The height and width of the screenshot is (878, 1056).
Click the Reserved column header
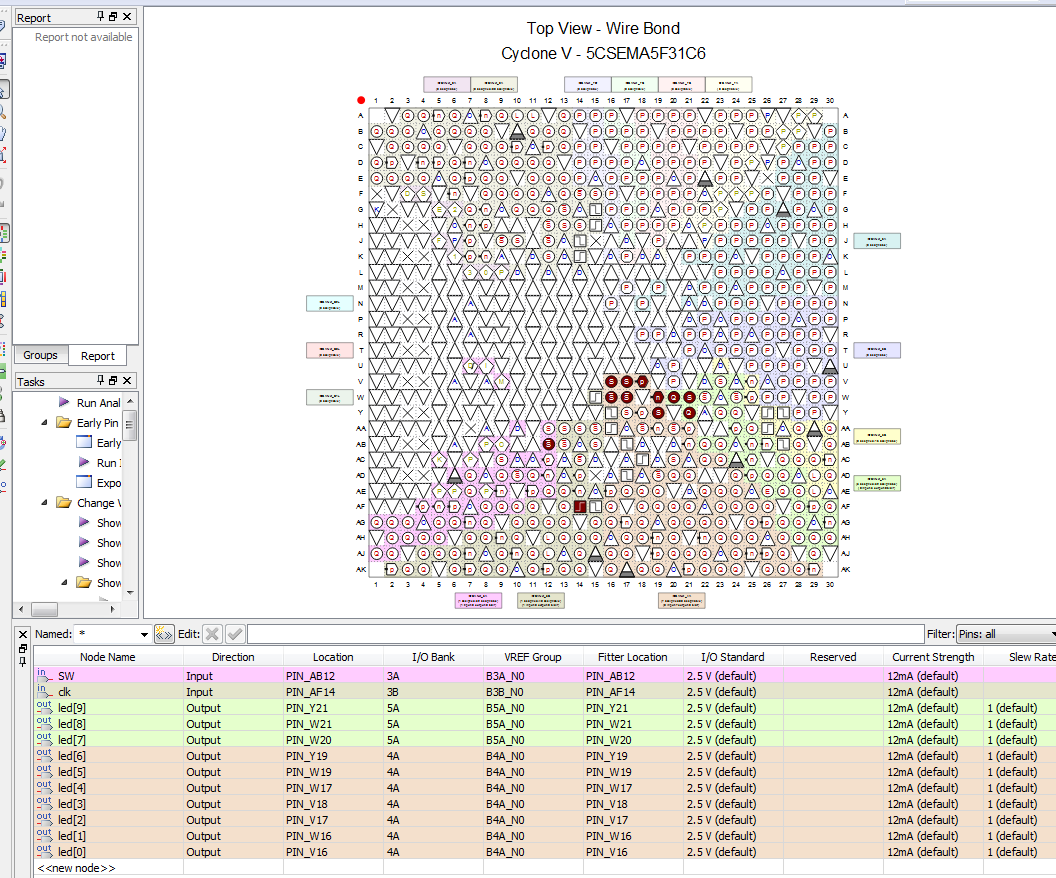click(833, 656)
